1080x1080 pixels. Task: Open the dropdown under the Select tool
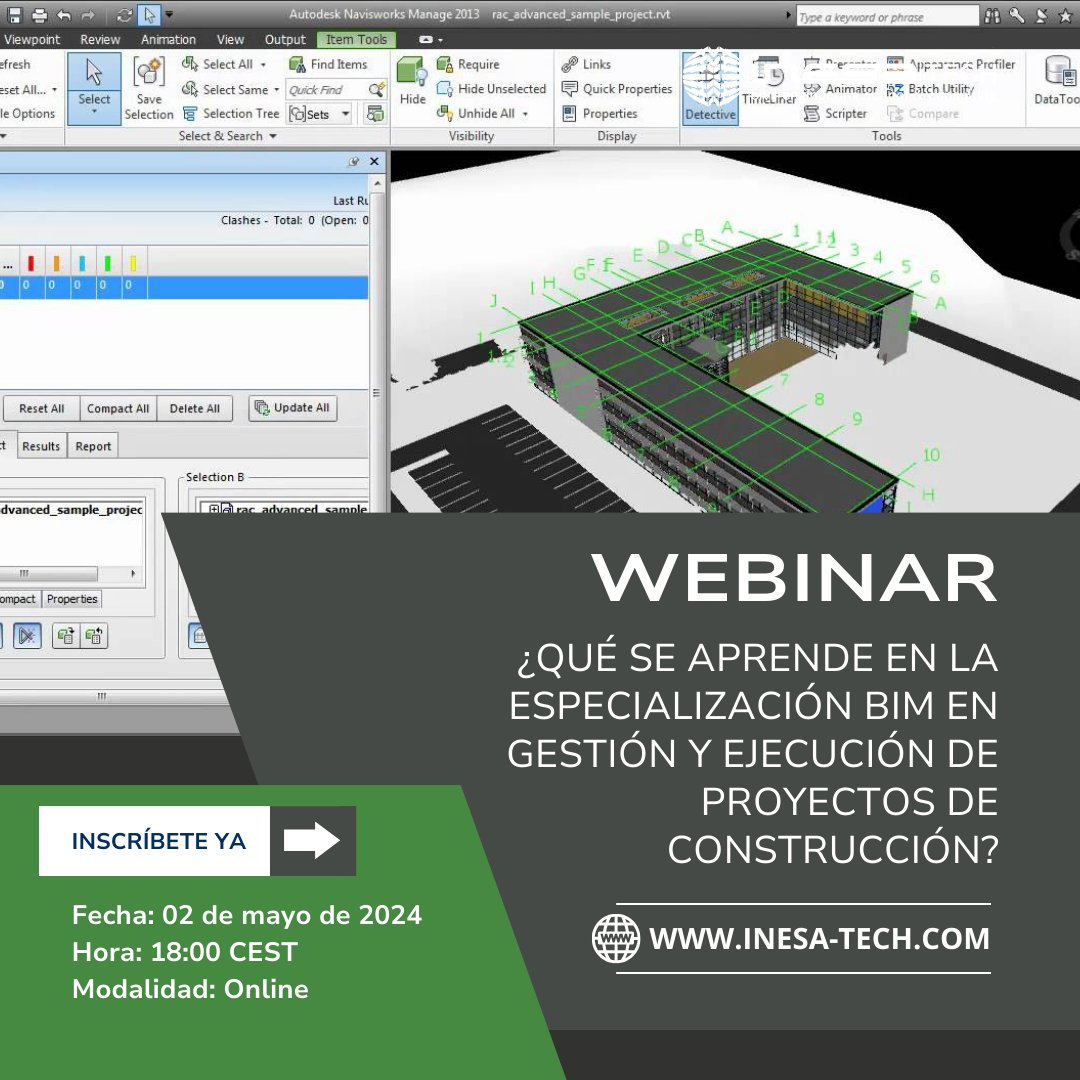pyautogui.click(x=94, y=112)
